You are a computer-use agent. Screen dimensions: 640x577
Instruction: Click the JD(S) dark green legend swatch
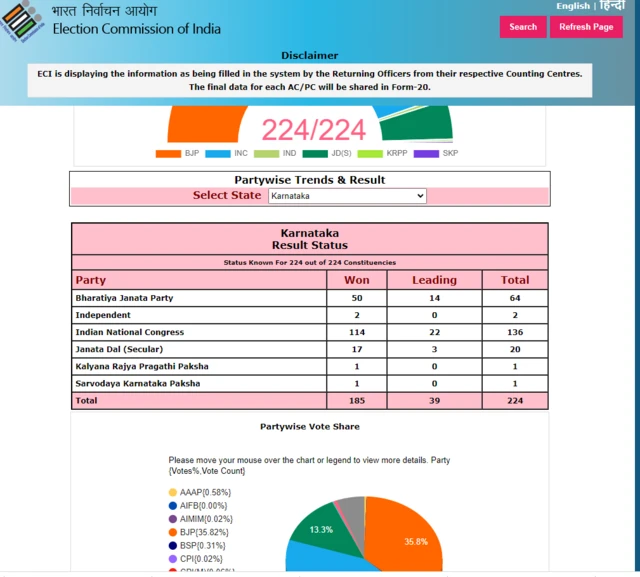click(315, 153)
